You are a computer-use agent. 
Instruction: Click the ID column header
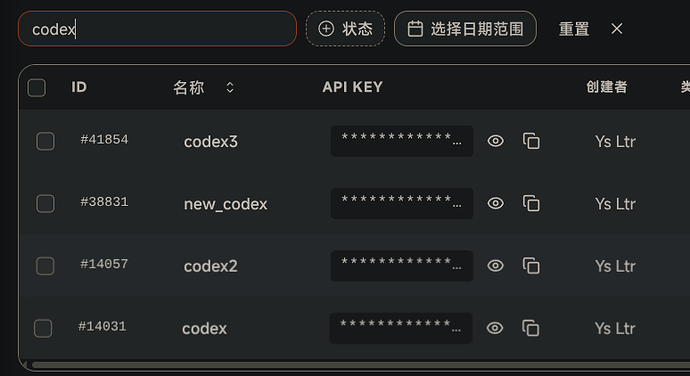(79, 87)
